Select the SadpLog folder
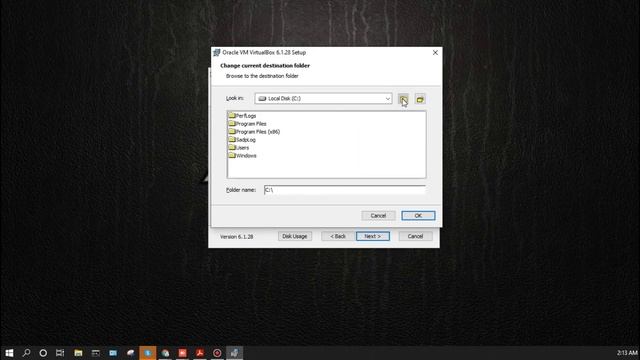This screenshot has width=640, height=360. pyautogui.click(x=242, y=140)
